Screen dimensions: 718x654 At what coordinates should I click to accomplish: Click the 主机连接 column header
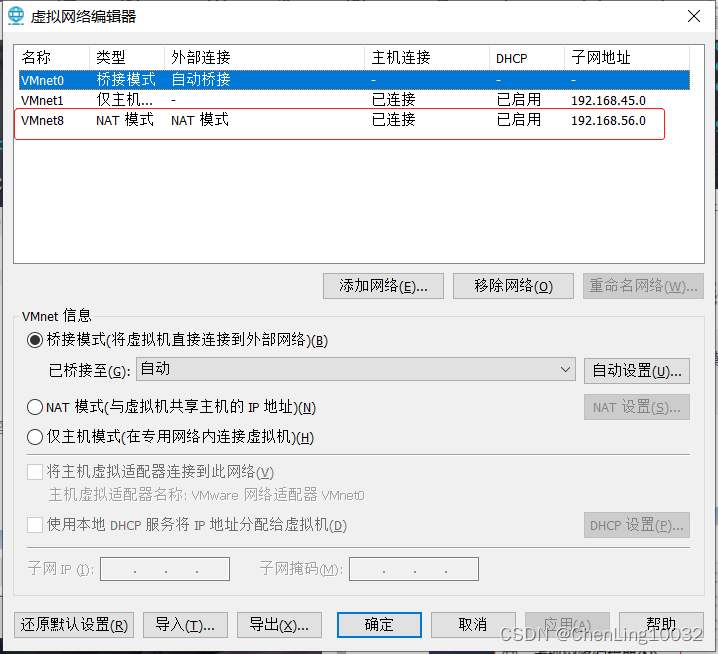click(x=427, y=58)
